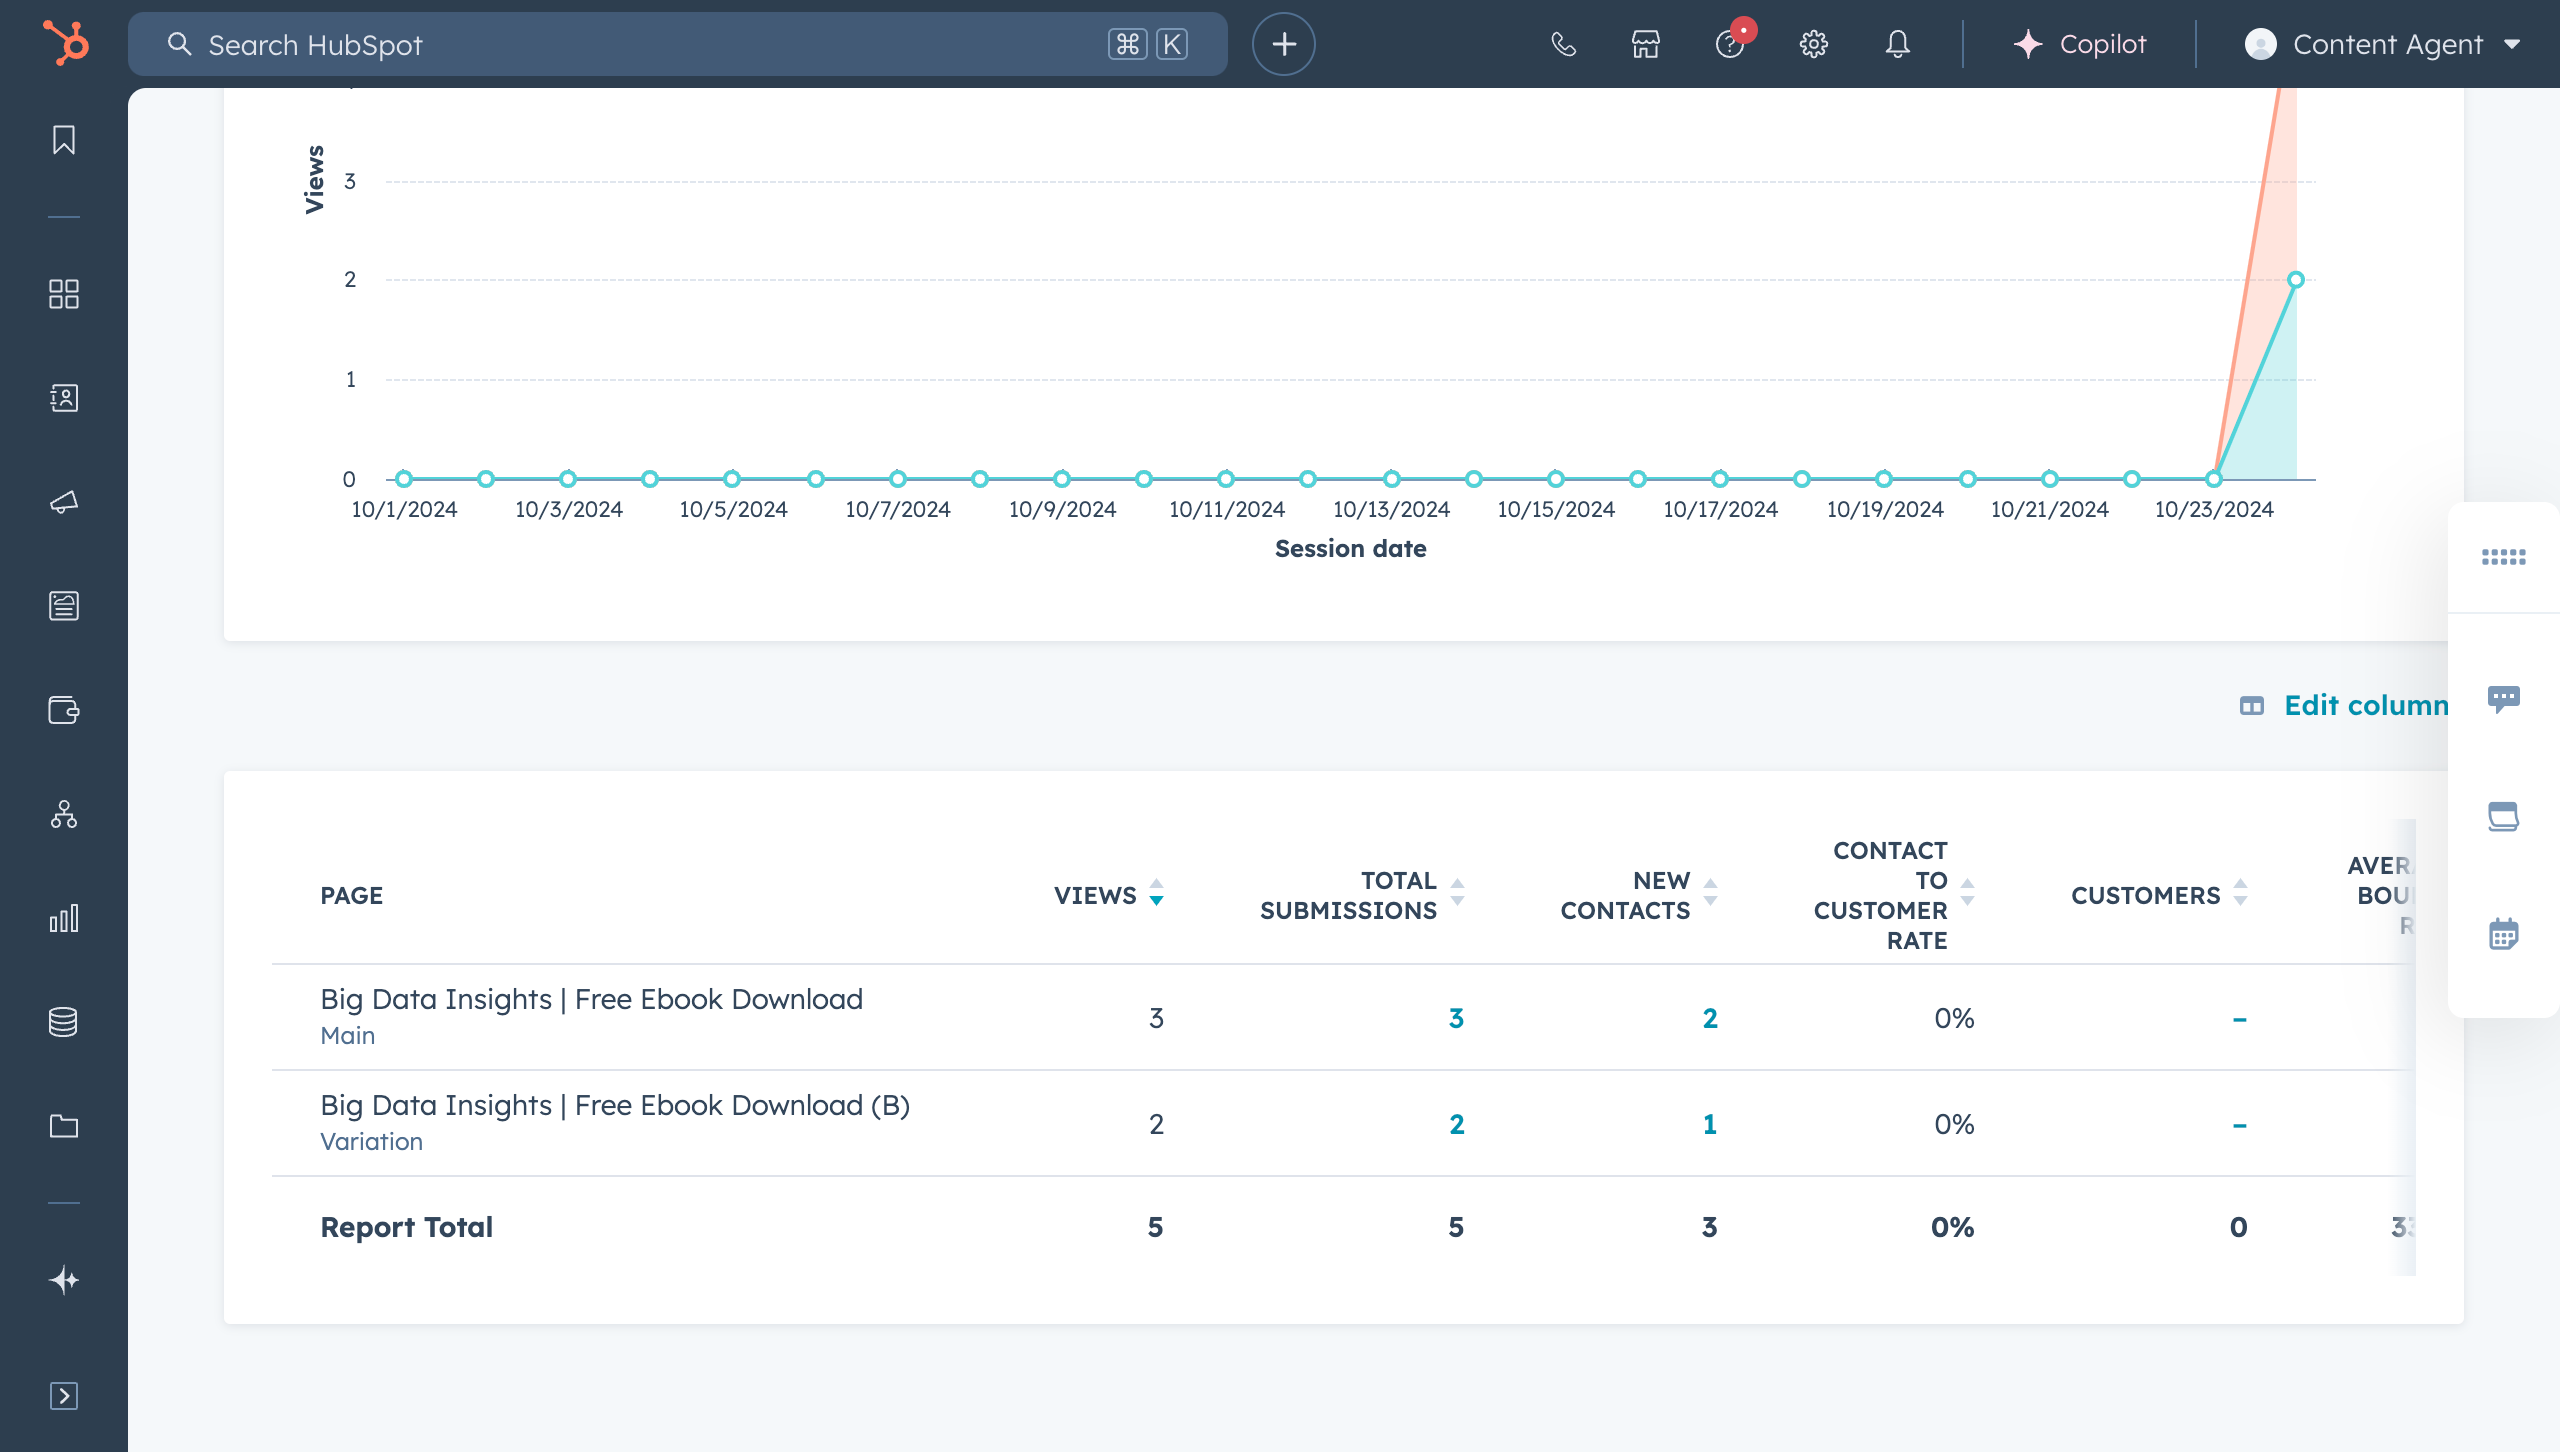Click the Main label under first page
The image size is (2560, 1452).
[x=347, y=1036]
